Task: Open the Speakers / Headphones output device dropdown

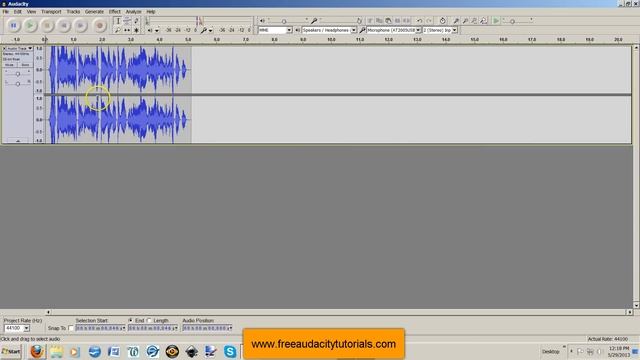Action: 329,30
